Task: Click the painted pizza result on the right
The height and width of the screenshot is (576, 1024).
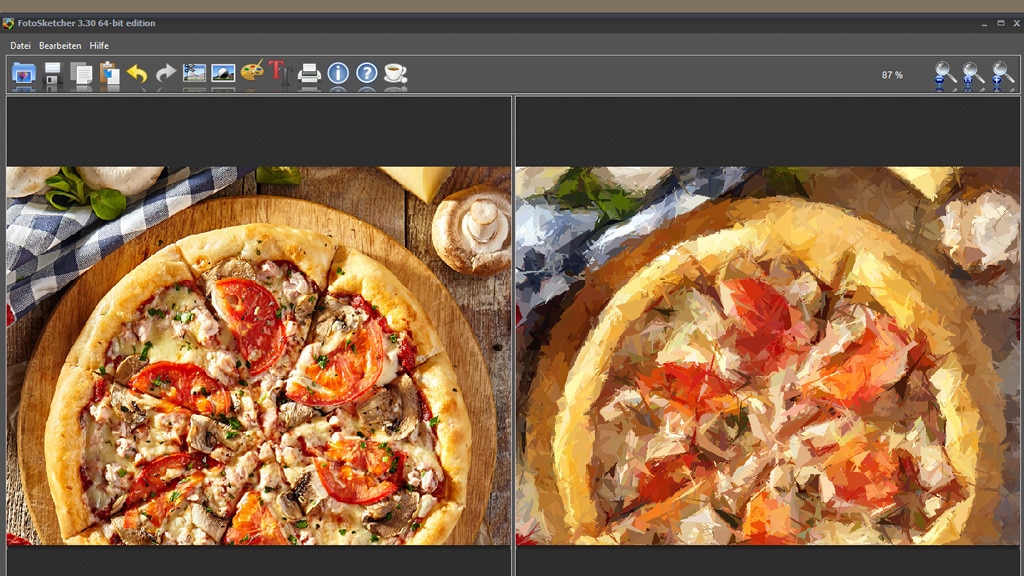Action: point(767,356)
